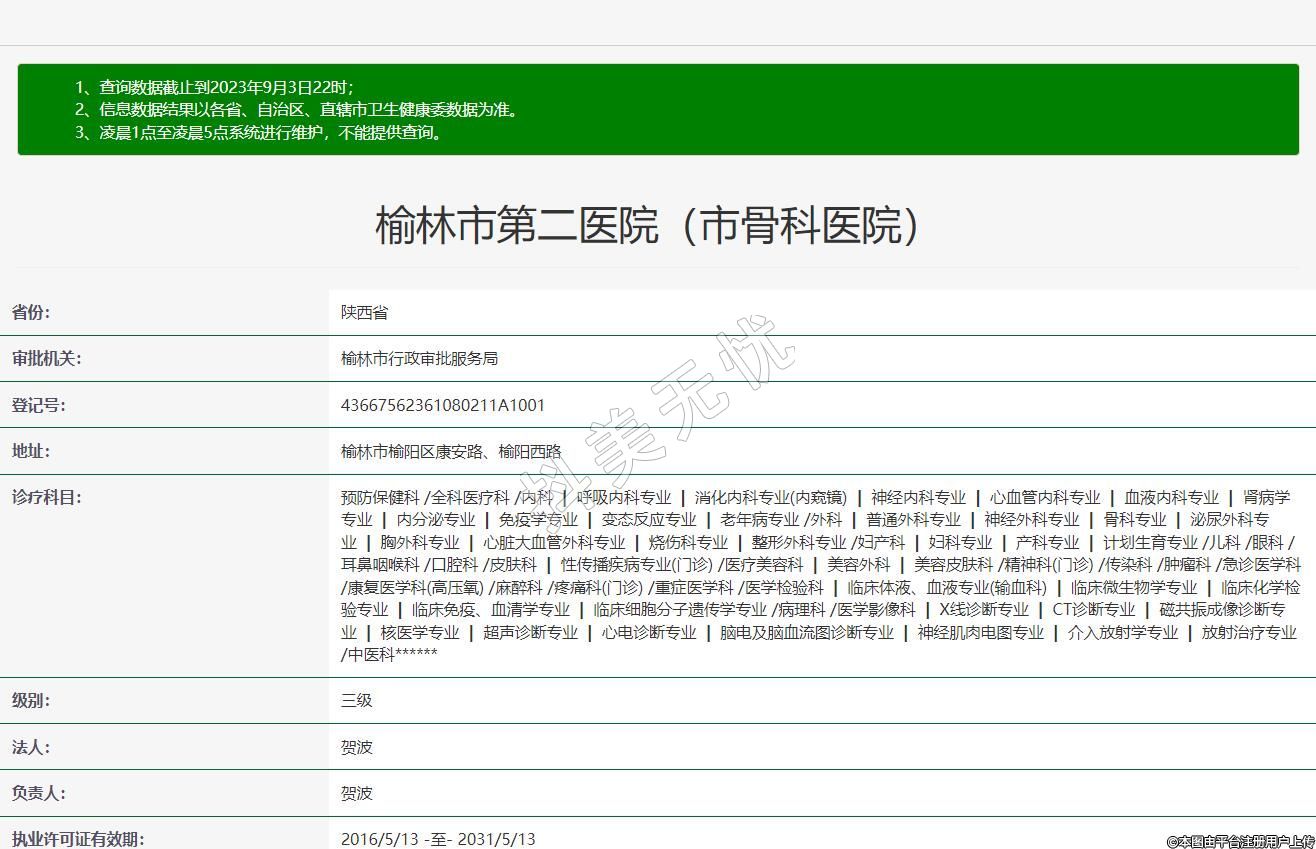Click the 诊疗科目 row label
The width and height of the screenshot is (1316, 849).
click(46, 497)
